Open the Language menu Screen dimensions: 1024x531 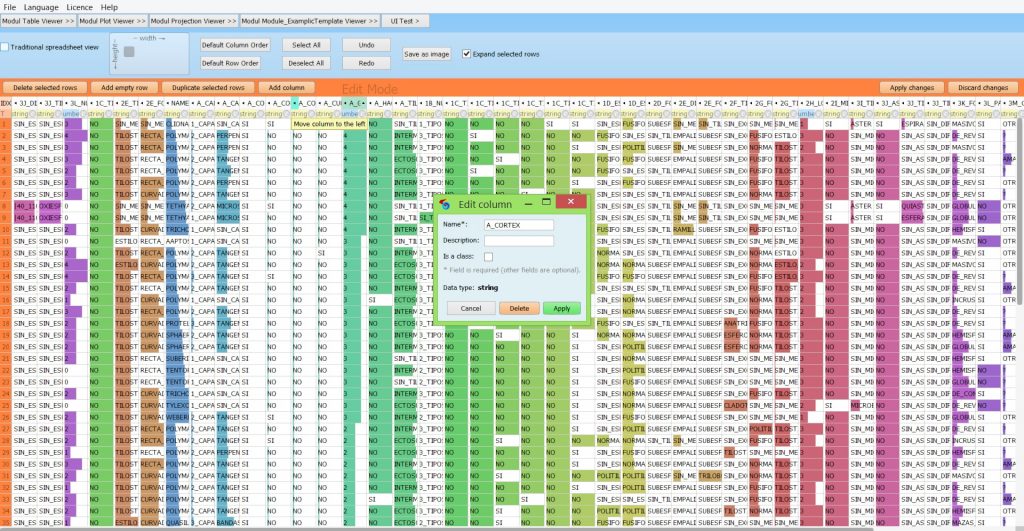point(41,6)
